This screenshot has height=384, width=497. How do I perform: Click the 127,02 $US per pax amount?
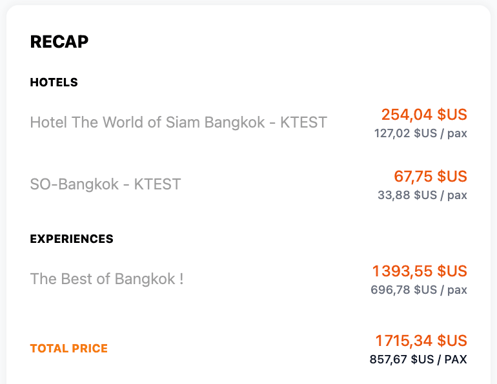pyautogui.click(x=421, y=133)
